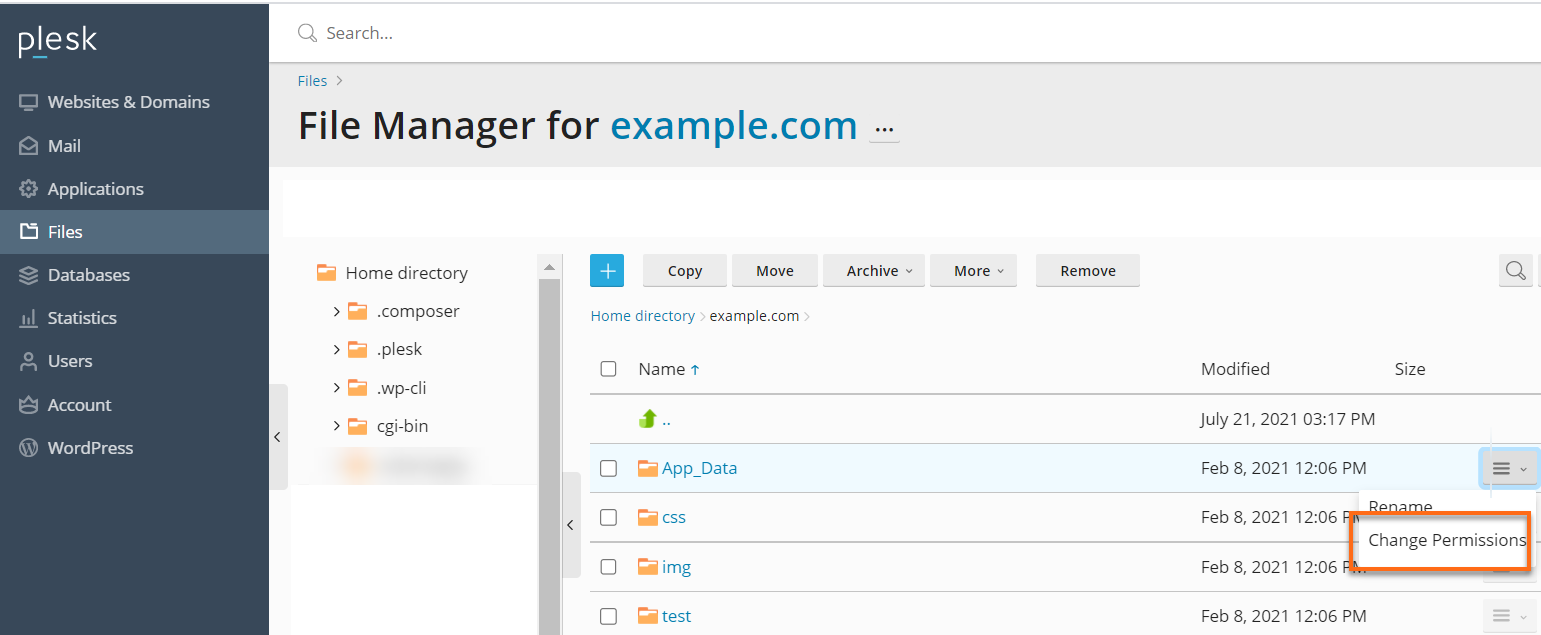This screenshot has height=635, width=1541.
Task: Expand the cgi-bin folder in the tree
Action: [338, 425]
